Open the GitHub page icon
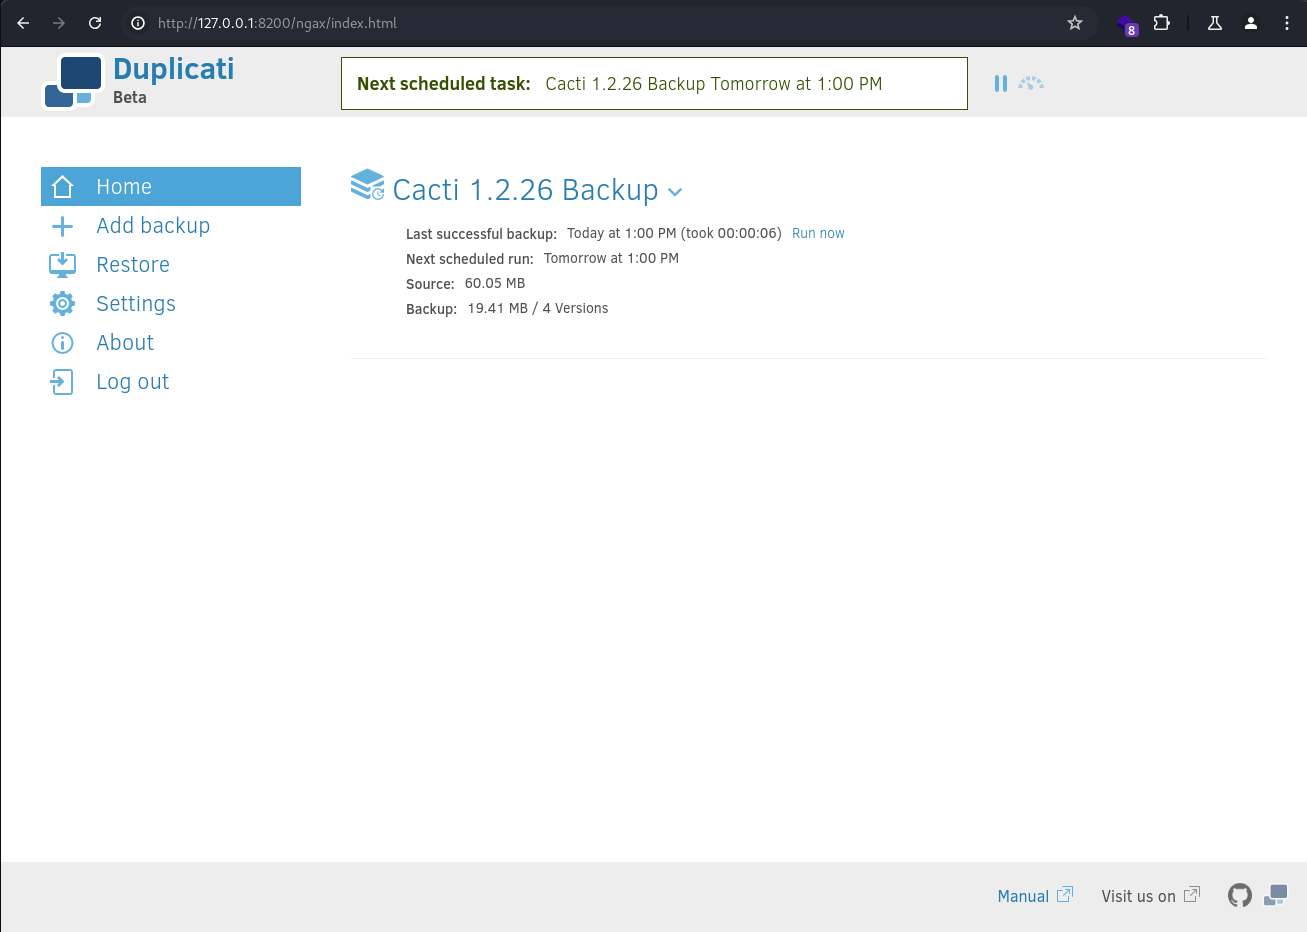The image size is (1307, 932). (1240, 896)
